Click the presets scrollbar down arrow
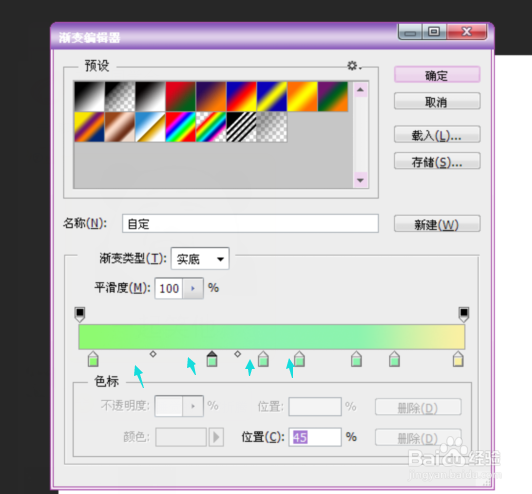Screen dimensions: 532x494 click(360, 180)
